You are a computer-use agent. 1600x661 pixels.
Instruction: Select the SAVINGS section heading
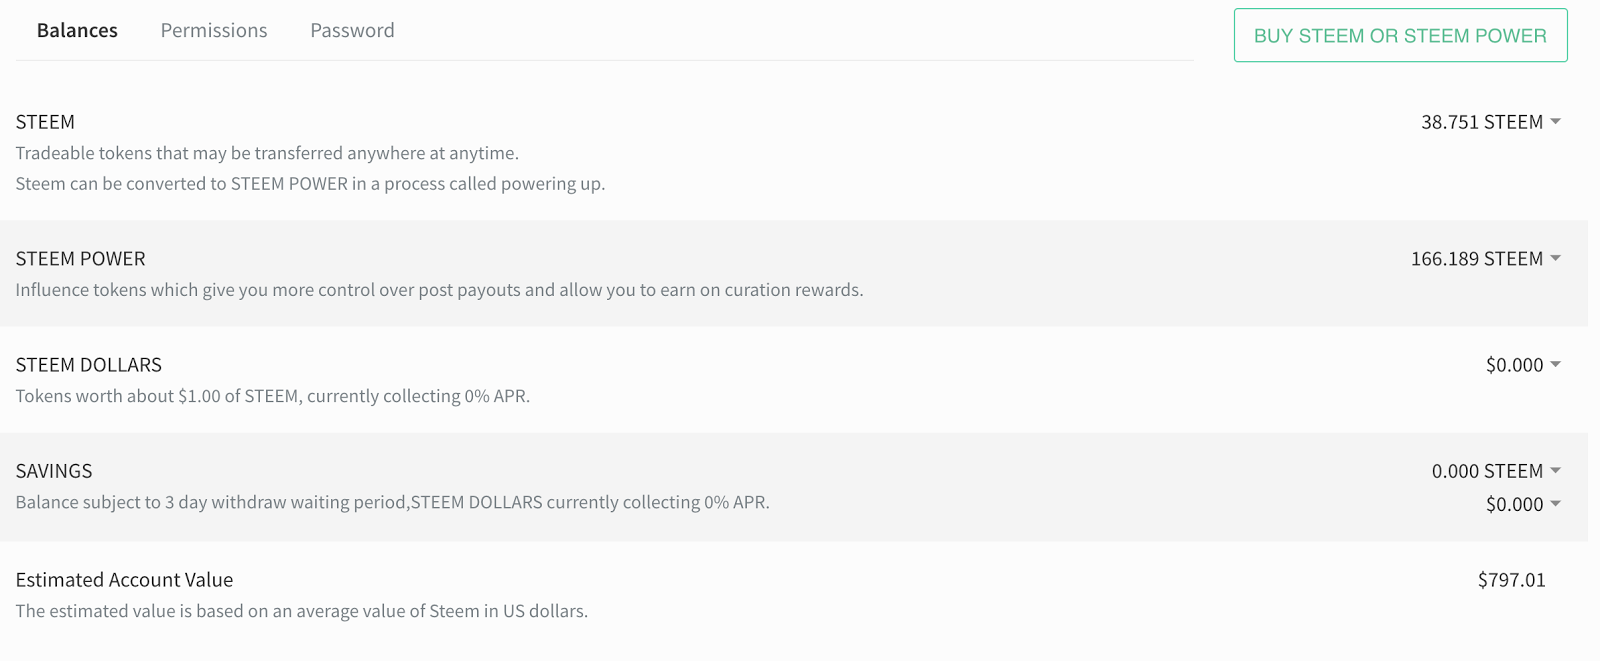click(x=54, y=471)
